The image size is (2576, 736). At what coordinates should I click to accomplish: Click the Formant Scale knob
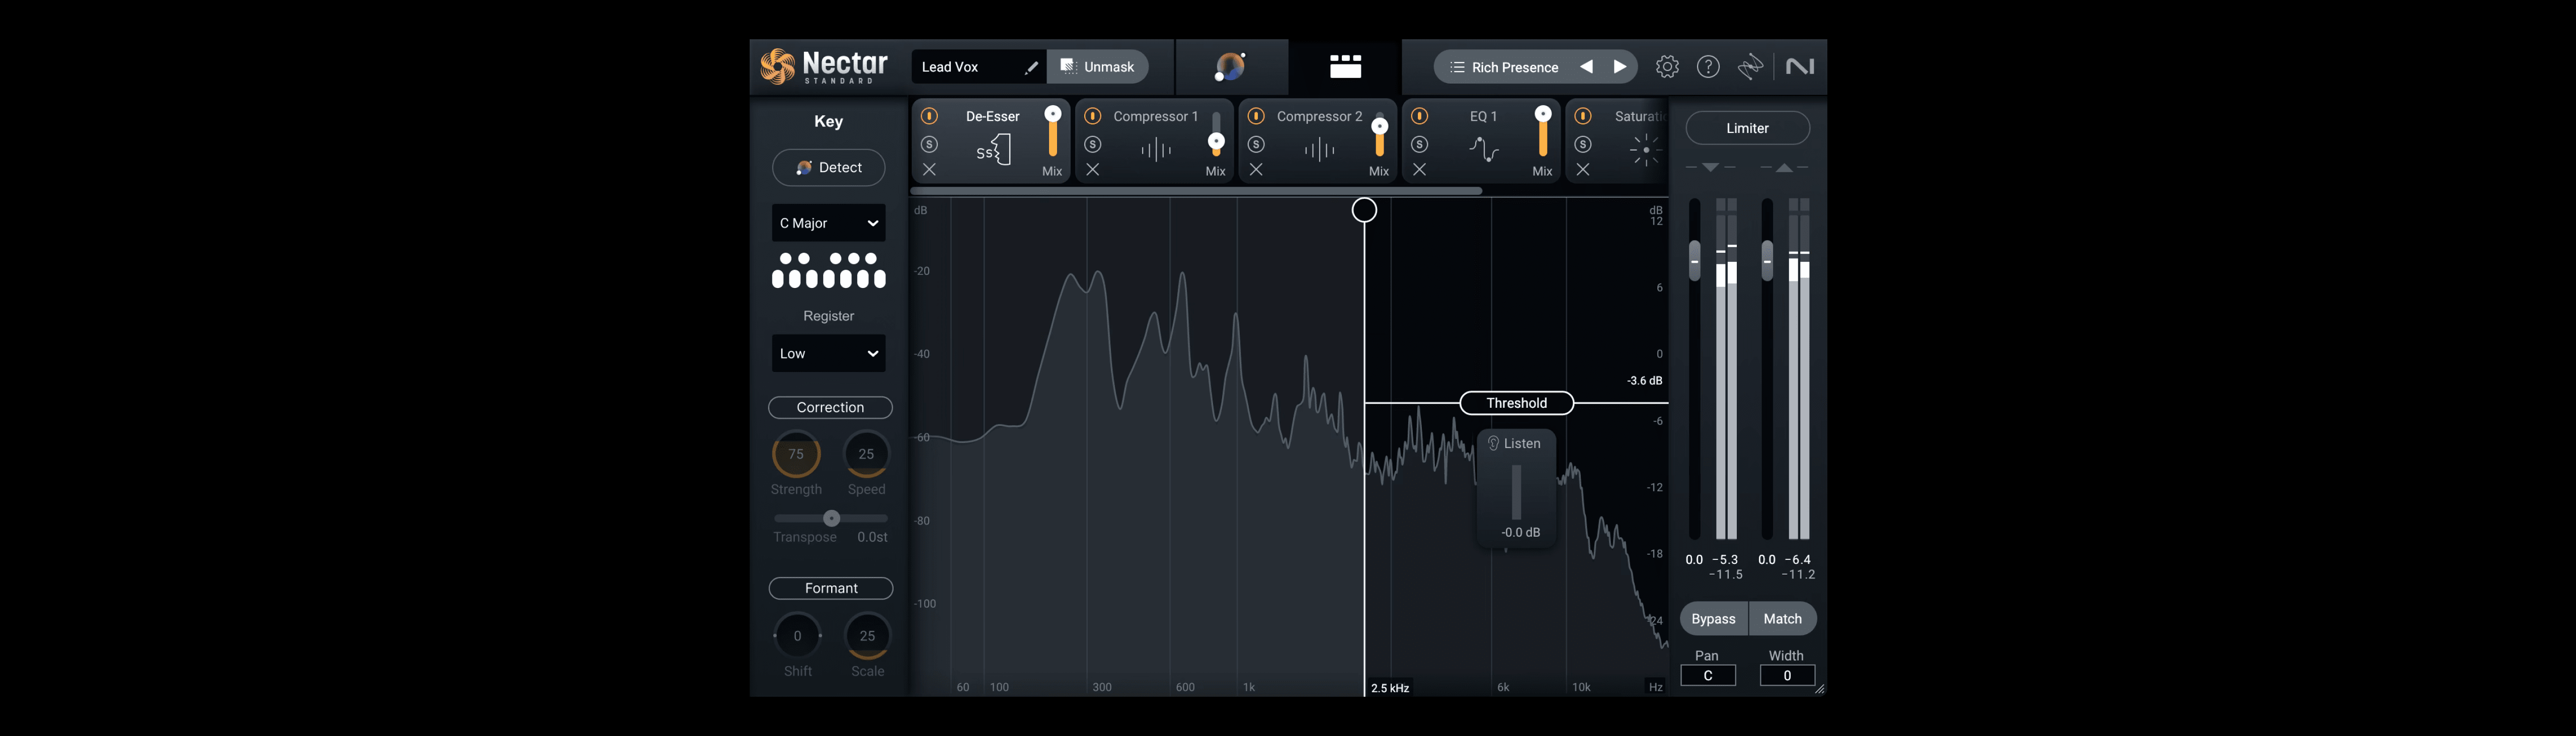867,635
